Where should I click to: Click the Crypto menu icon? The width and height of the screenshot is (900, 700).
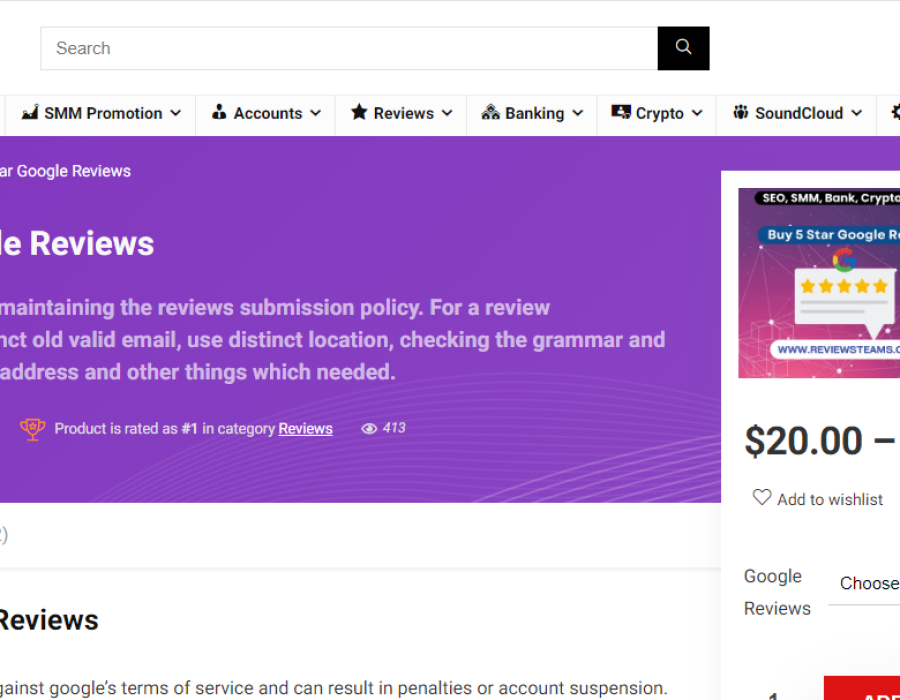[x=621, y=113]
